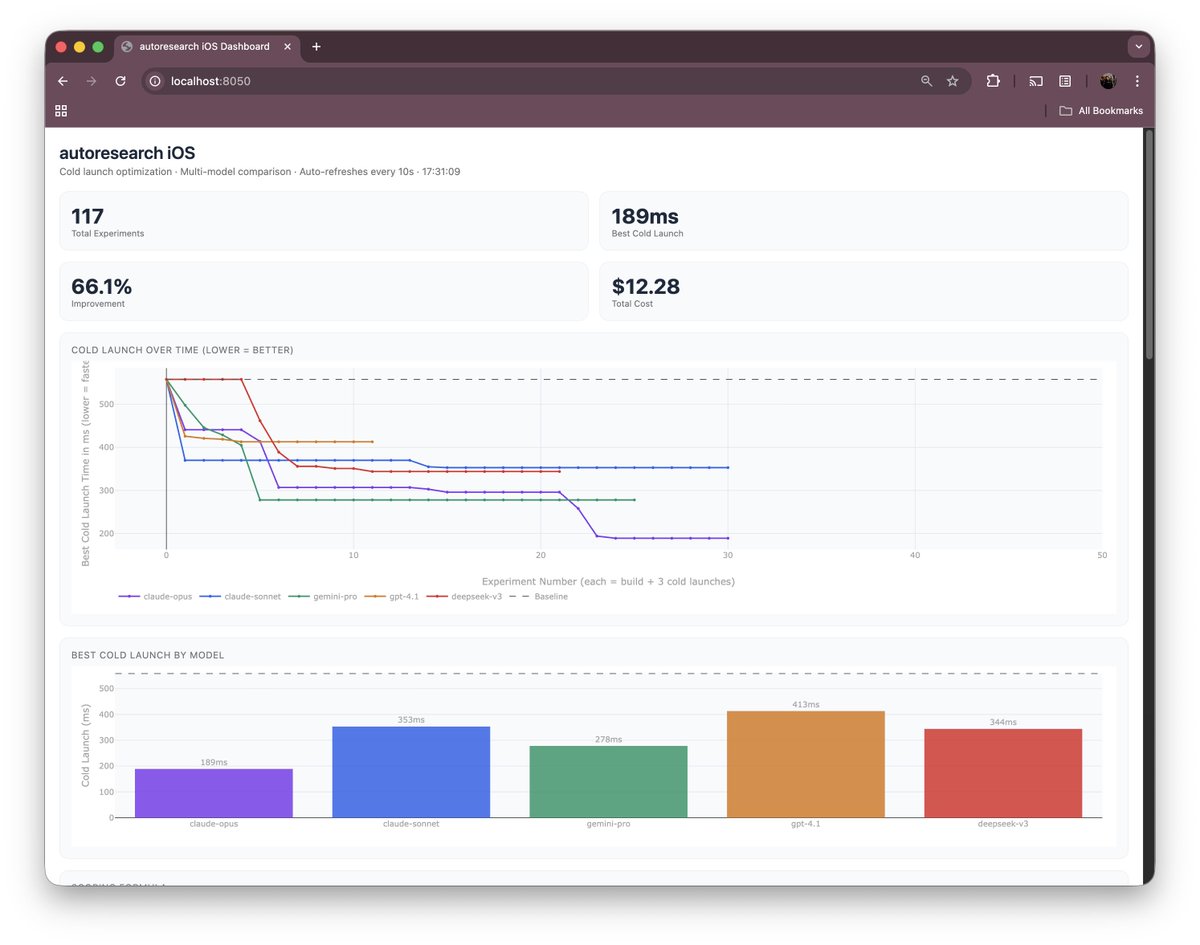Expand the tab search dropdown arrow
Viewport: 1200px width, 945px height.
tap(1137, 47)
